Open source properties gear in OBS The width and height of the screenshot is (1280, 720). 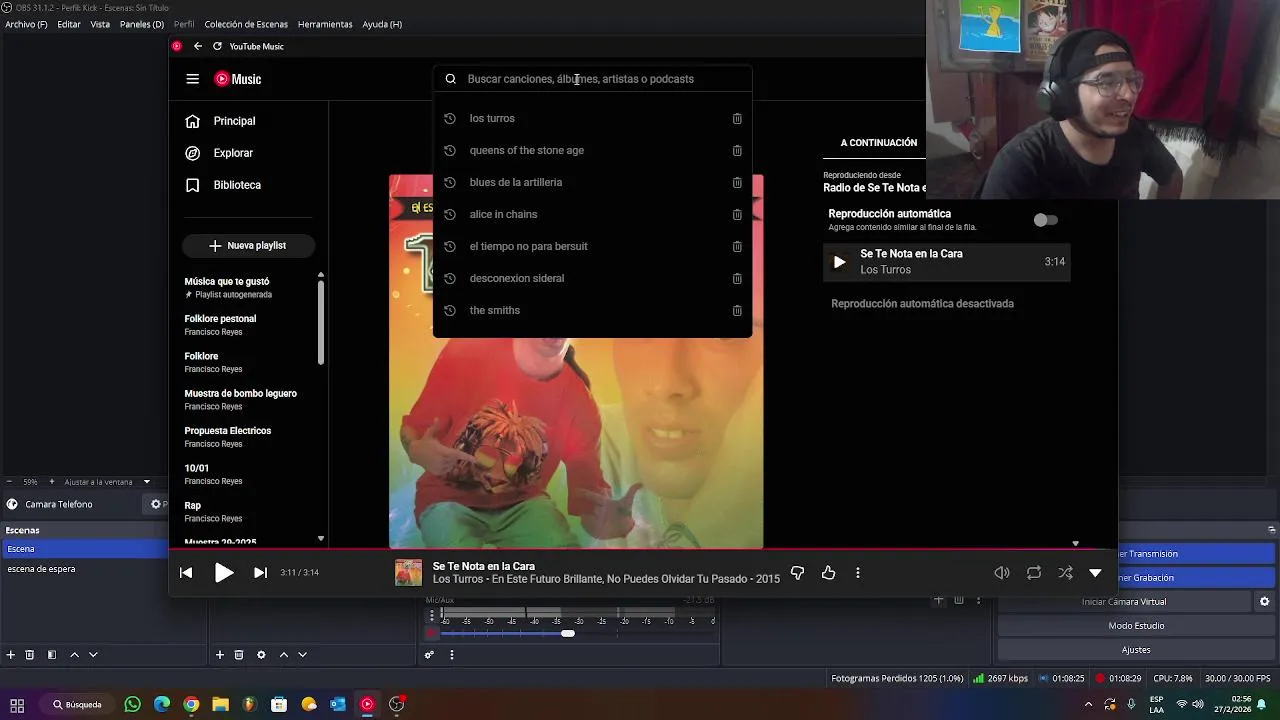pyautogui.click(x=261, y=655)
